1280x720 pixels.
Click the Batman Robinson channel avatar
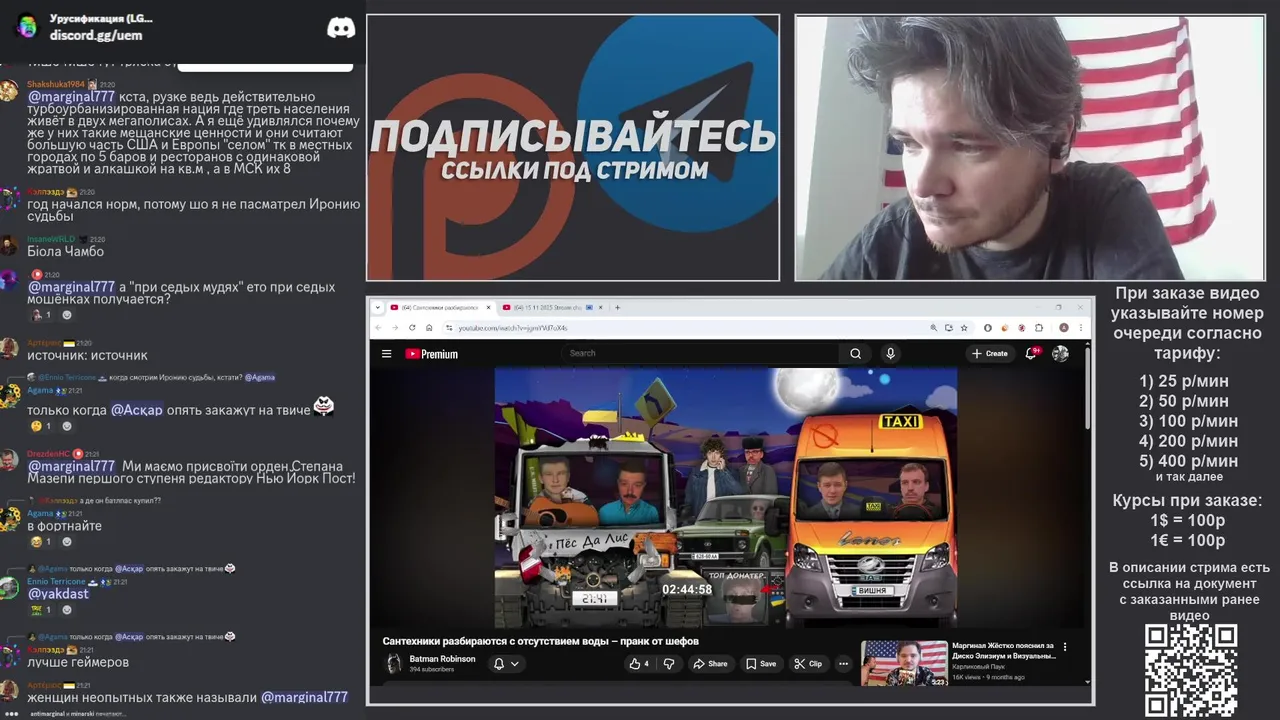394,663
